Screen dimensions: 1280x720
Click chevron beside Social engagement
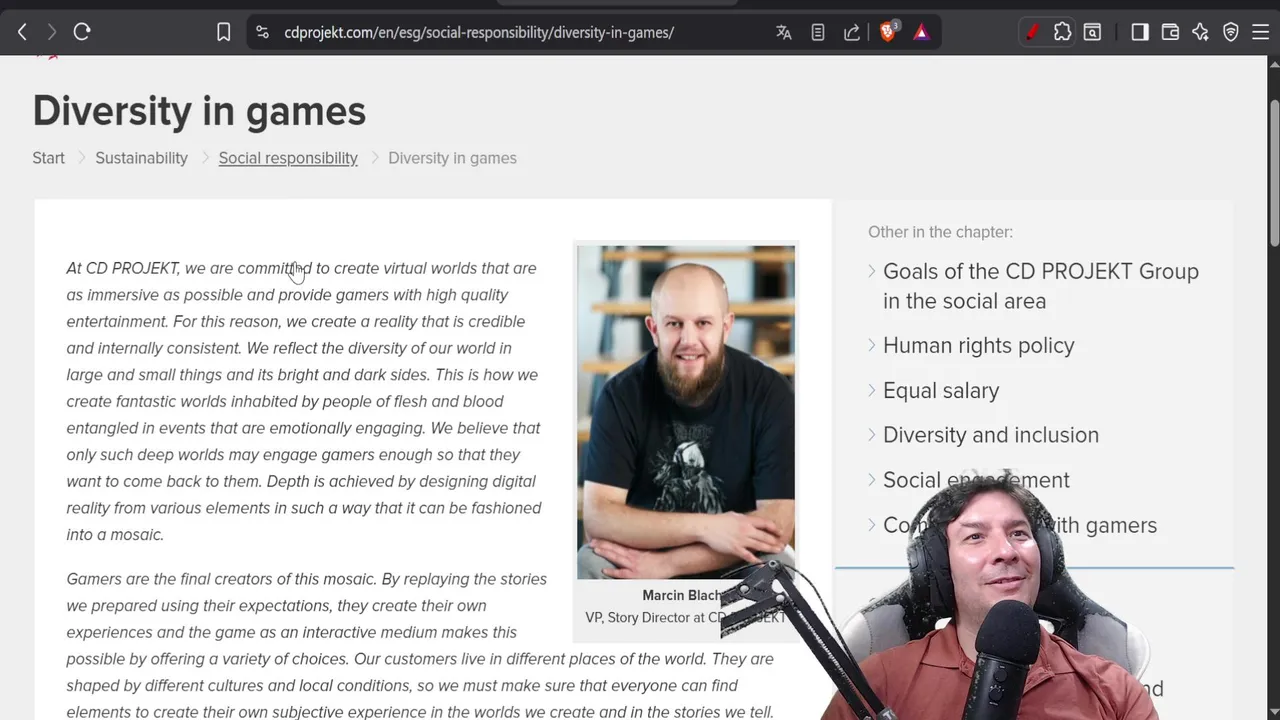click(872, 479)
